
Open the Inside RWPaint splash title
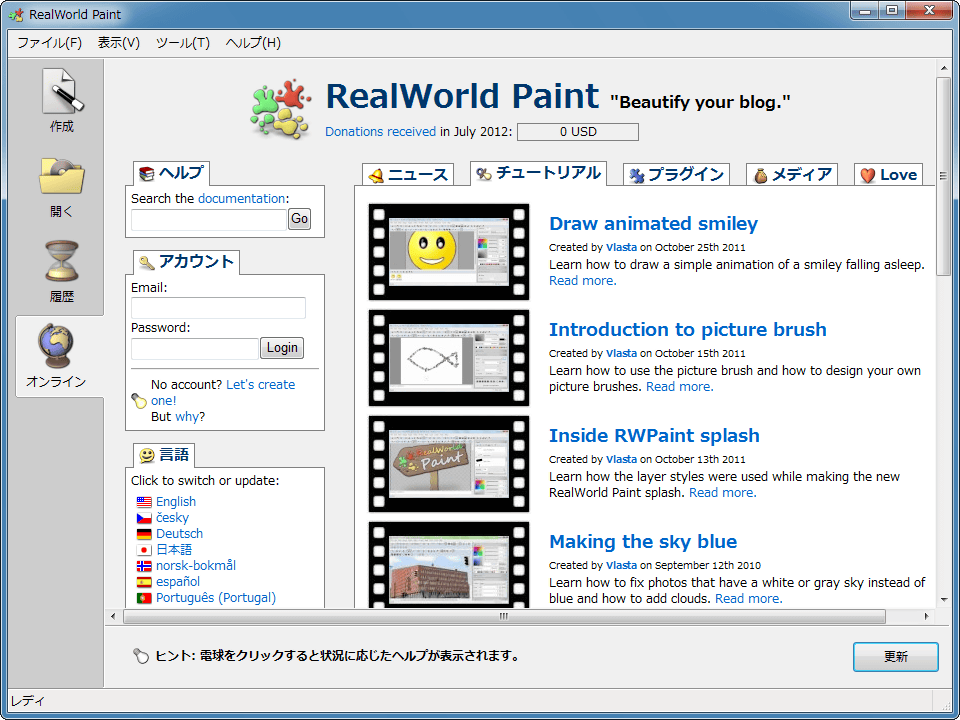pyautogui.click(x=654, y=435)
